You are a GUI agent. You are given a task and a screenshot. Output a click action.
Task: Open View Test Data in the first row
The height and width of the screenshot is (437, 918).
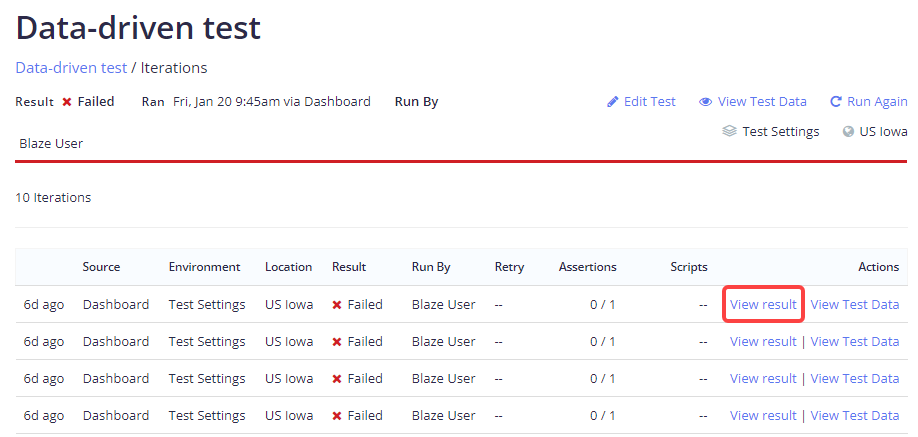coord(854,305)
